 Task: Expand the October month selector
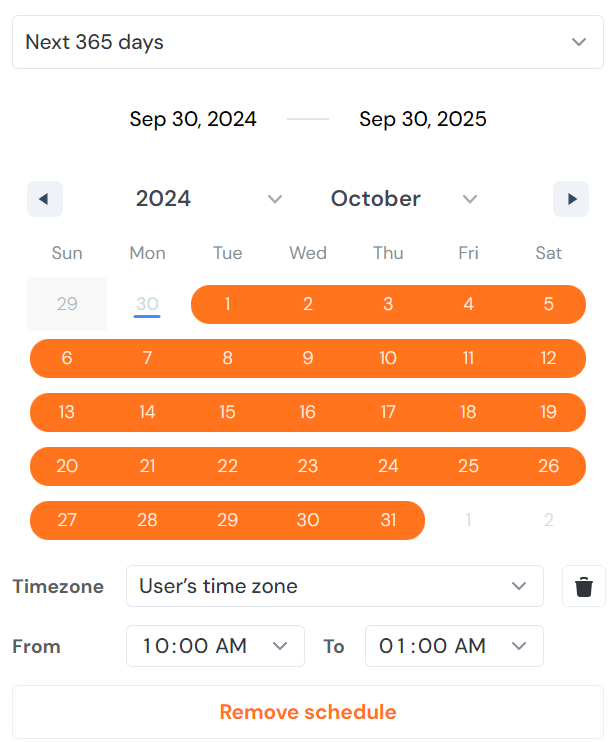click(405, 199)
